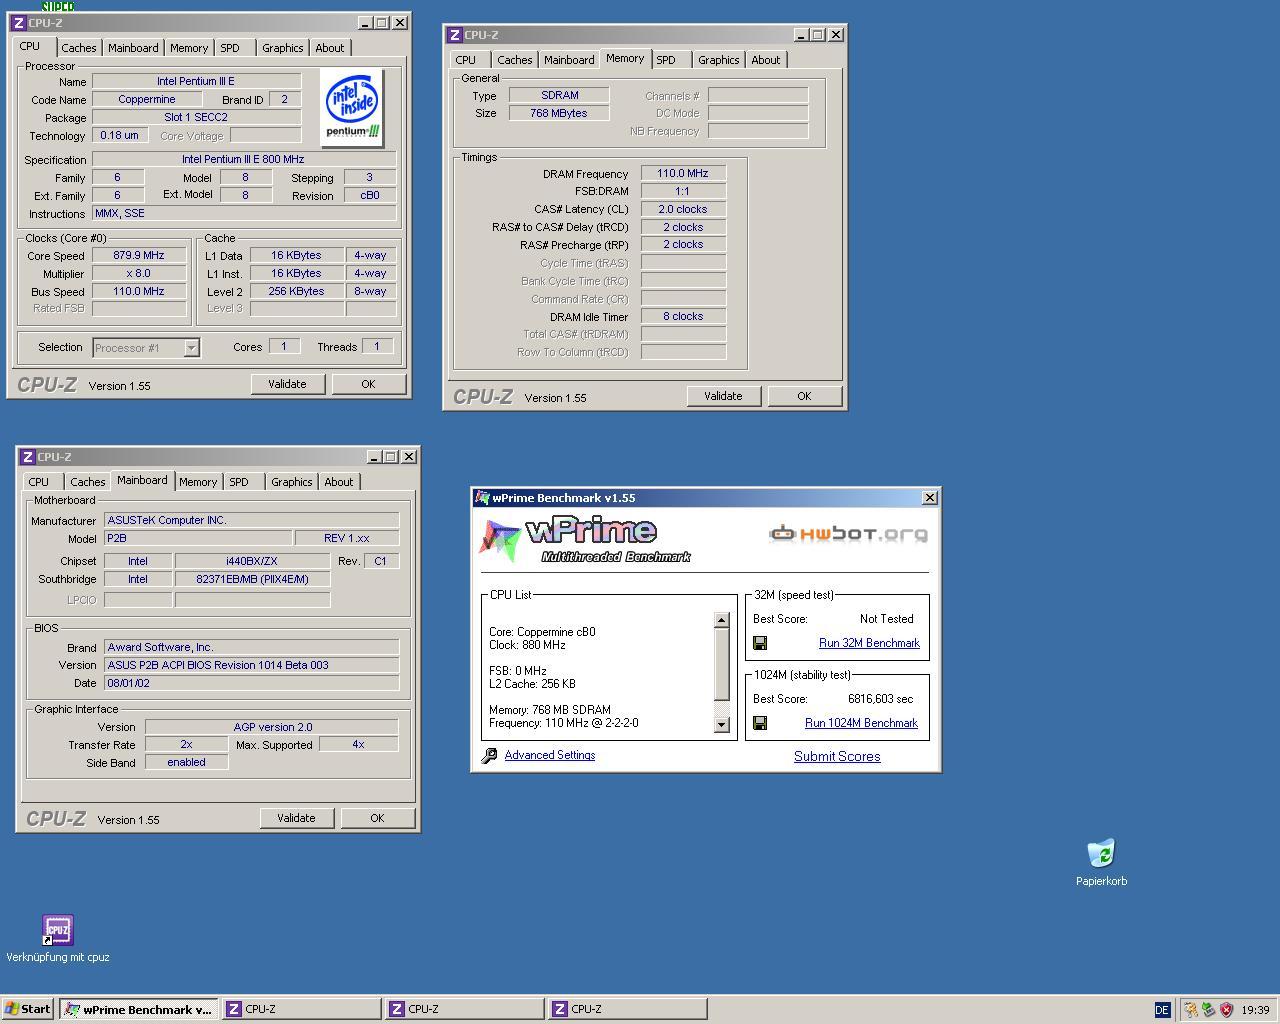
Task: Click OK in the Memory window
Action: pos(804,396)
